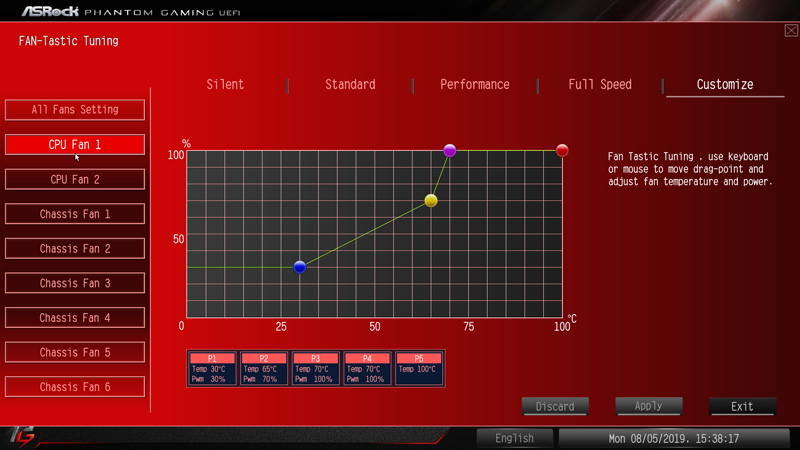Image resolution: width=800 pixels, height=450 pixels.
Task: Switch to the Standard fan profile
Action: [350, 84]
